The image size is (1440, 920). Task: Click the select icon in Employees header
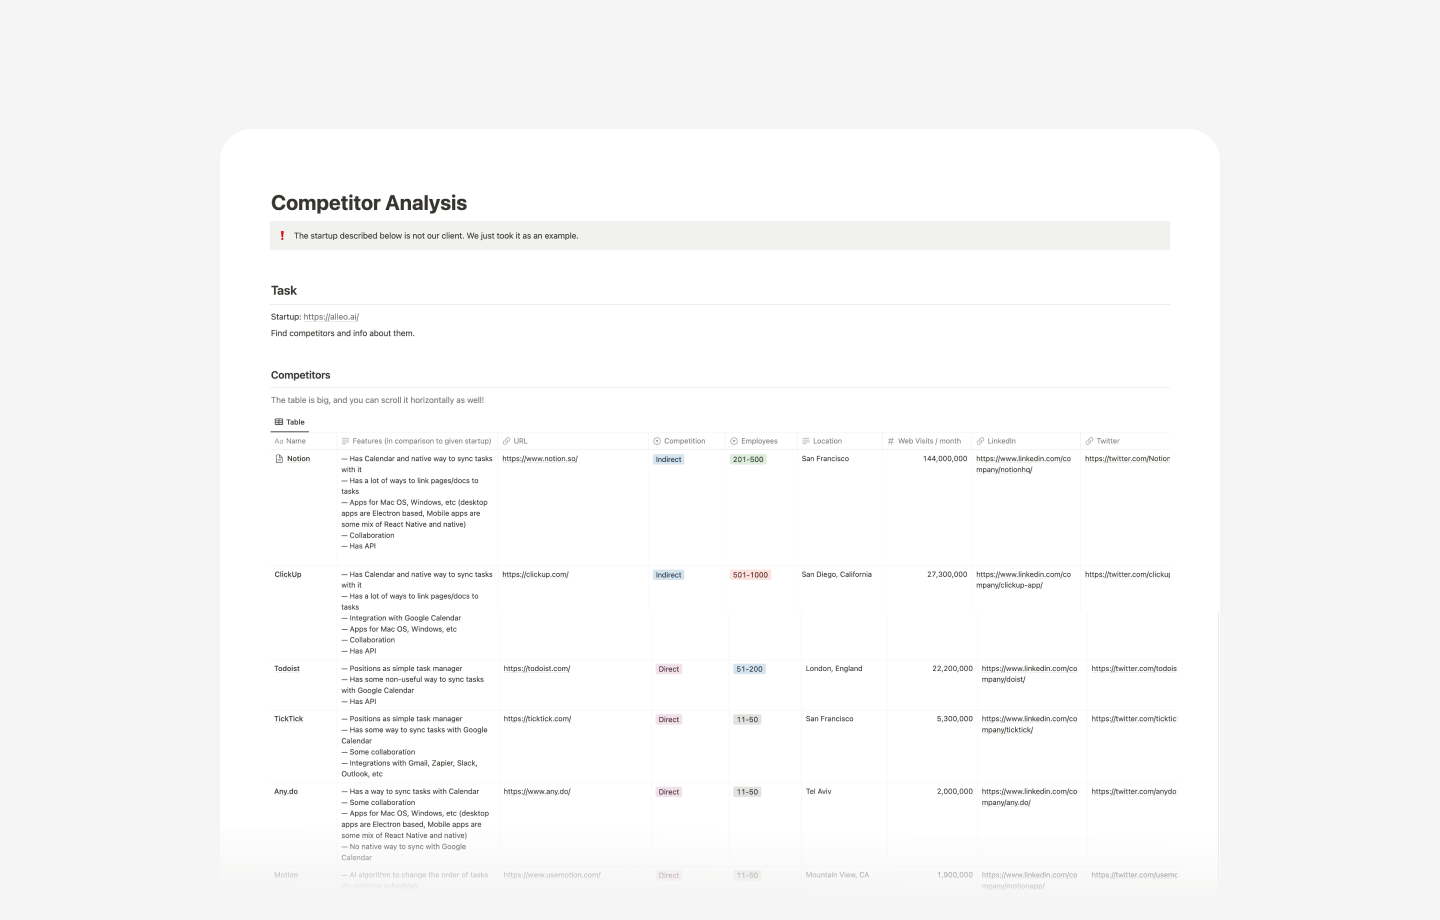tap(734, 441)
